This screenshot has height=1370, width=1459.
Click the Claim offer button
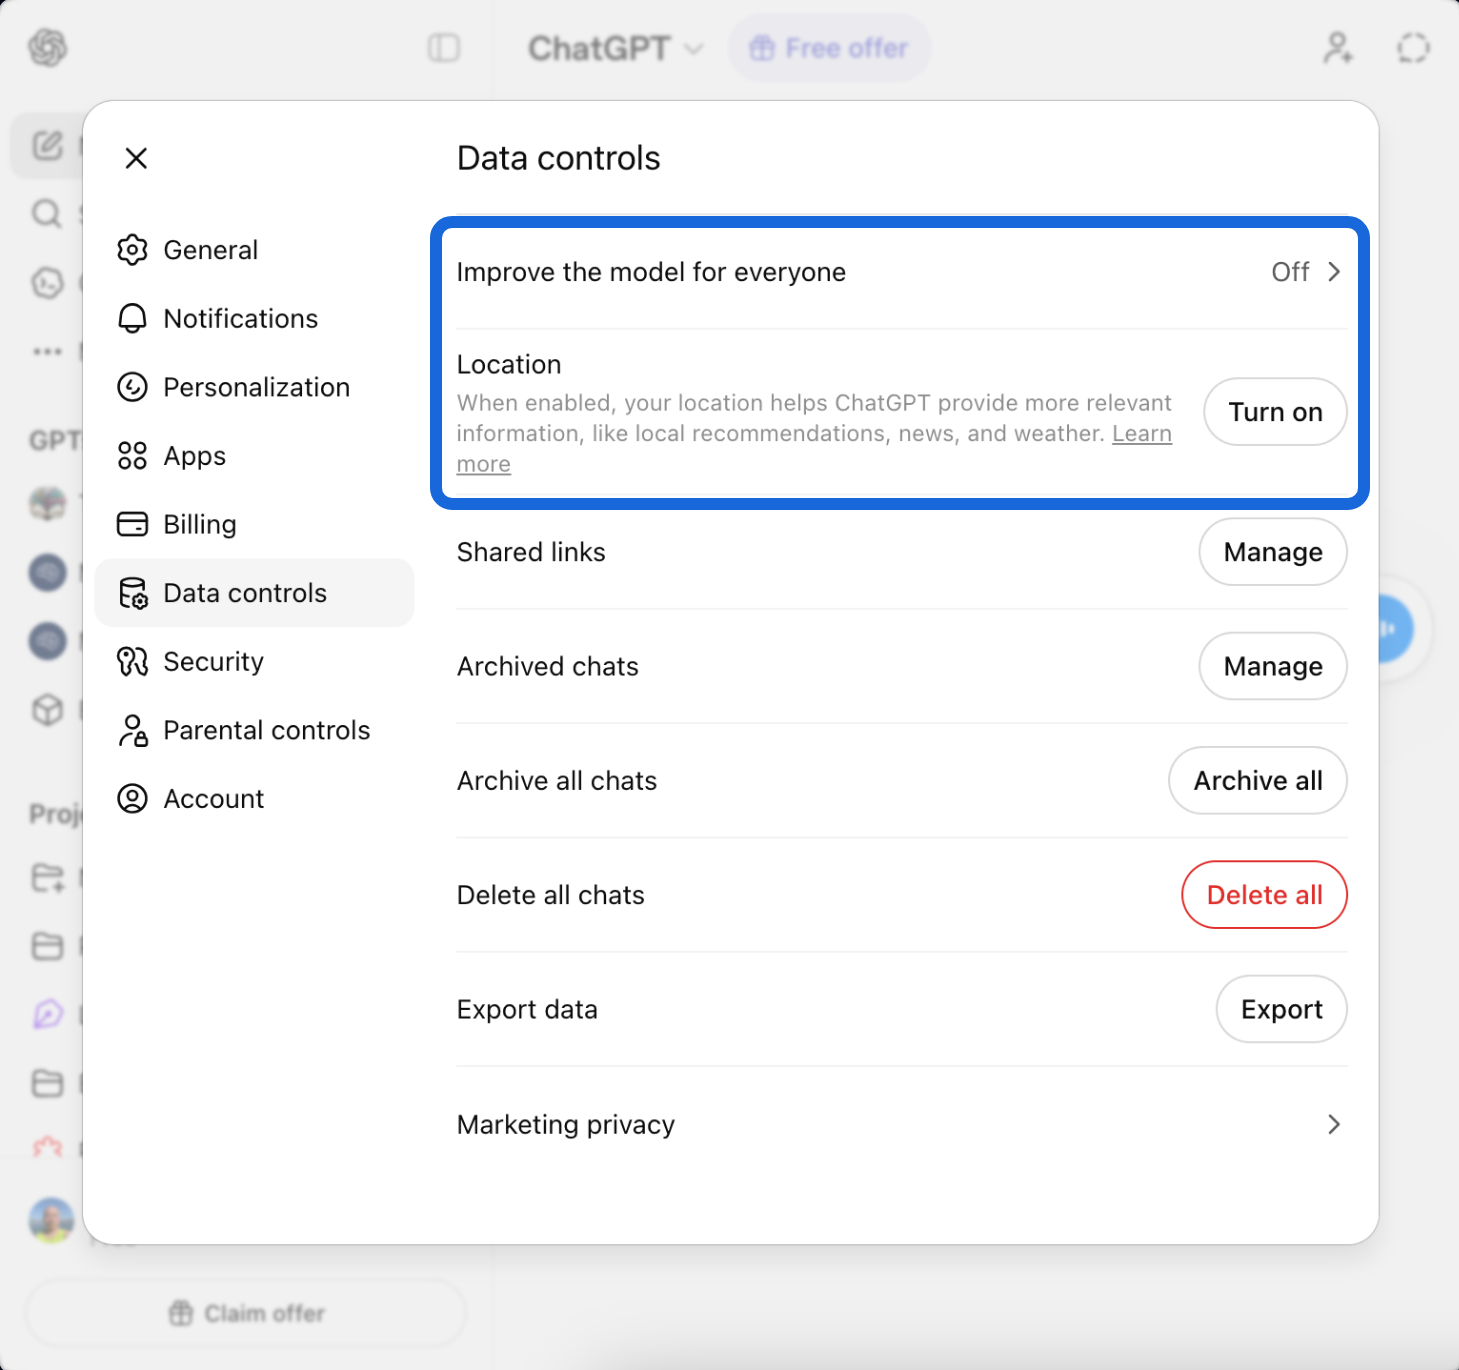[246, 1313]
